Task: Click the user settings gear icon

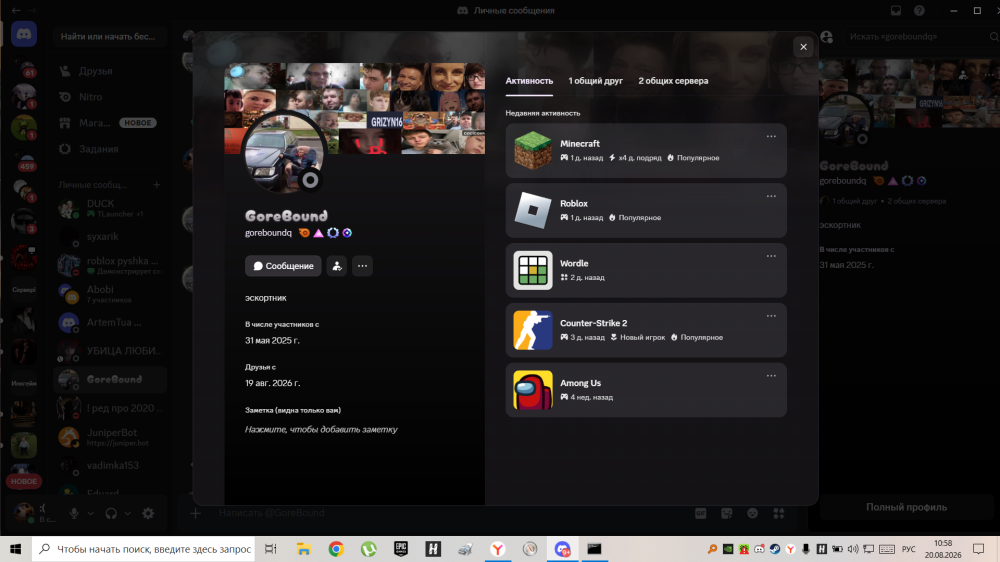Action: click(148, 514)
